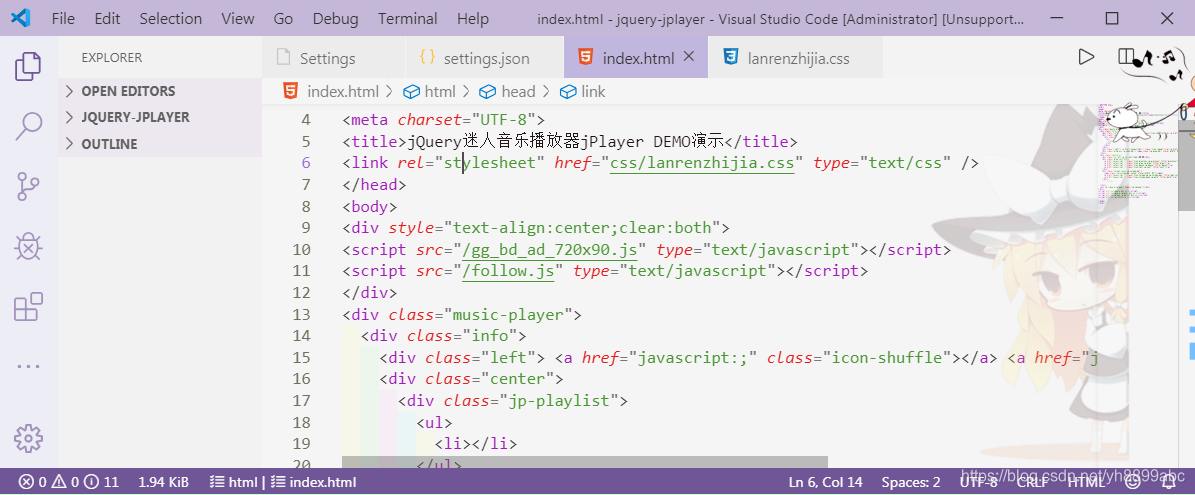Open the Source Control view
Screen dimensions: 1195x495
pyautogui.click(x=28, y=187)
